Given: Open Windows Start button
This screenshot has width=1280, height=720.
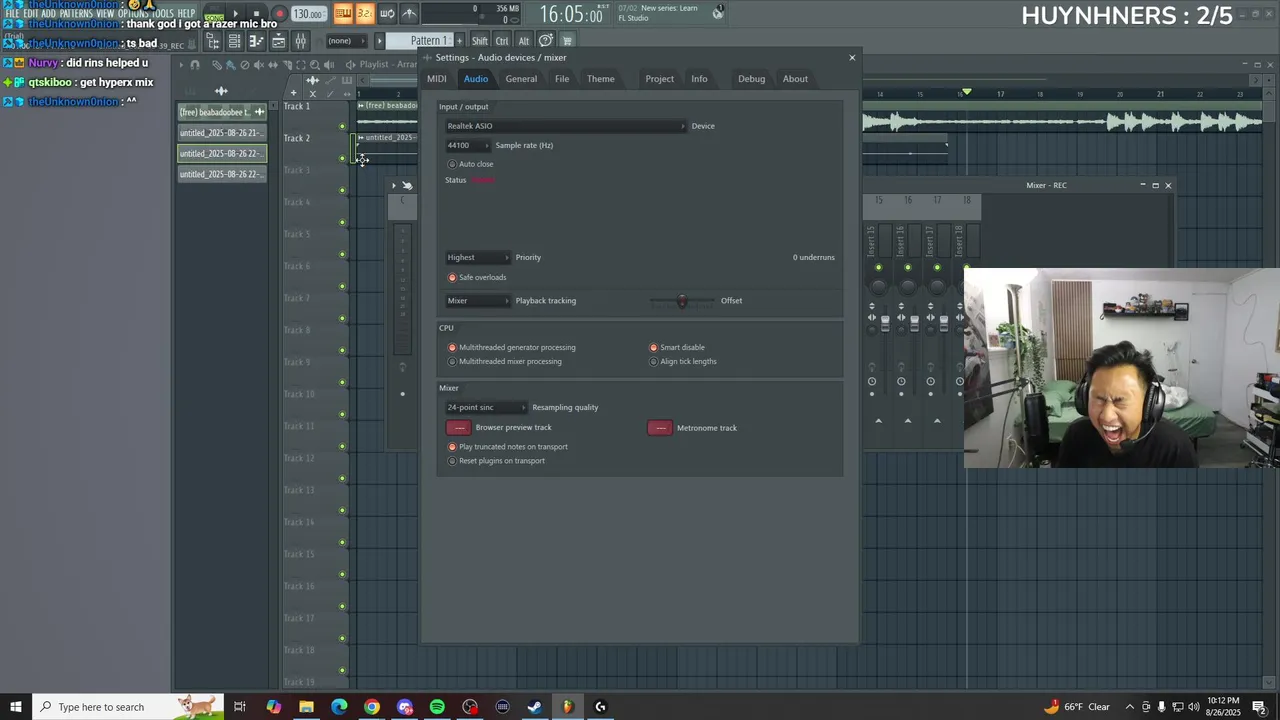Looking at the screenshot, I should coord(16,707).
